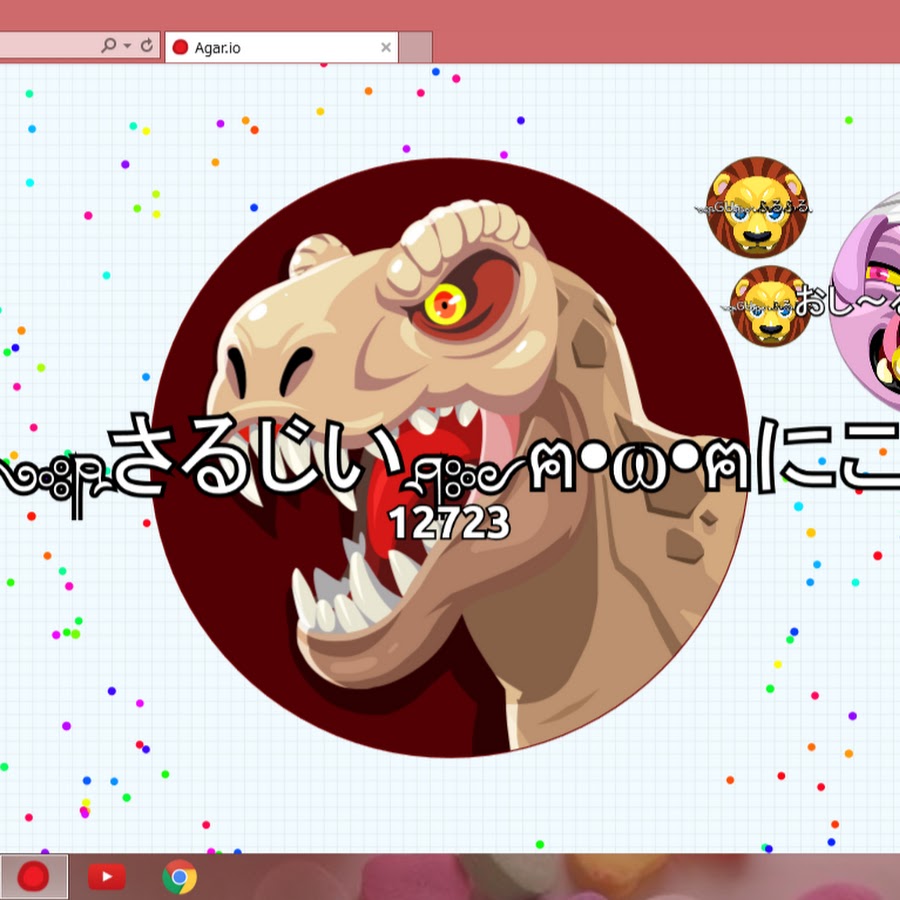
Task: Click the search magnifier icon in address bar
Action: (108, 45)
